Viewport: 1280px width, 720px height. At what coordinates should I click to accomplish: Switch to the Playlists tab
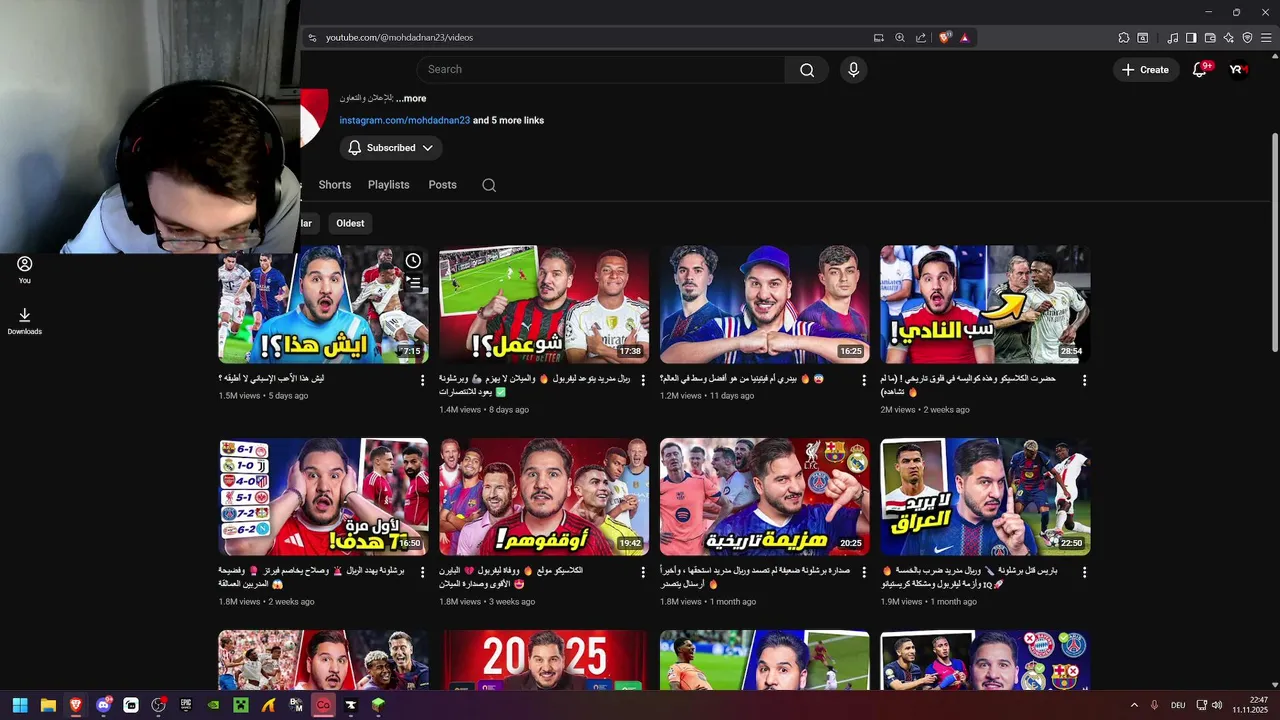pos(389,185)
